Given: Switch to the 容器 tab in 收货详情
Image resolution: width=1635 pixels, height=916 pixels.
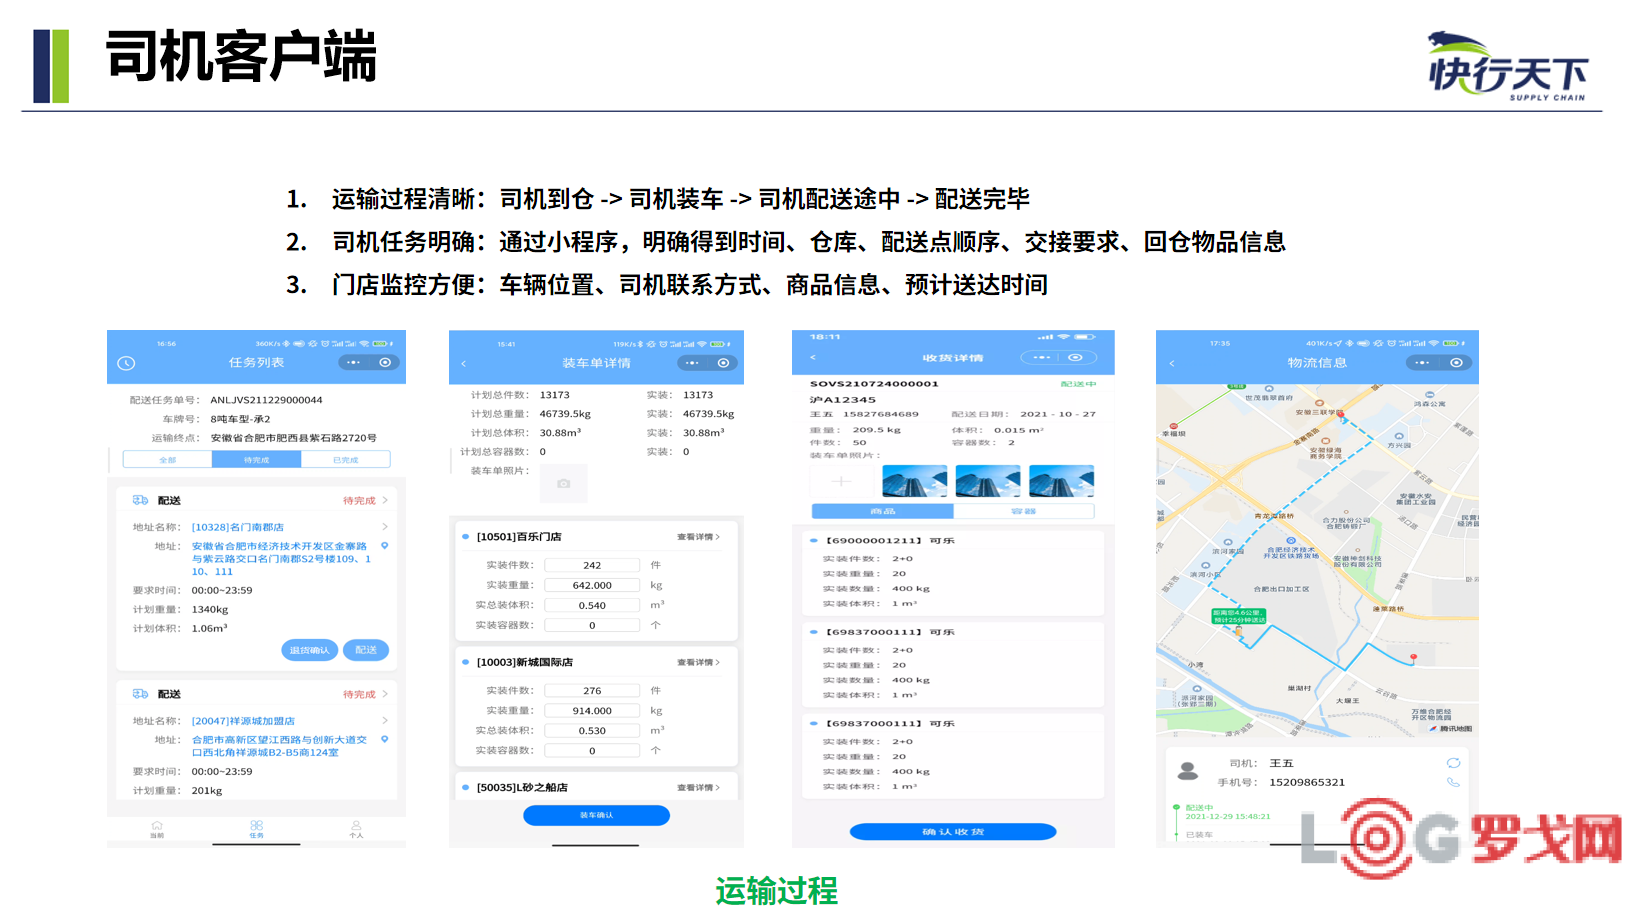Looking at the screenshot, I should click(x=1024, y=511).
